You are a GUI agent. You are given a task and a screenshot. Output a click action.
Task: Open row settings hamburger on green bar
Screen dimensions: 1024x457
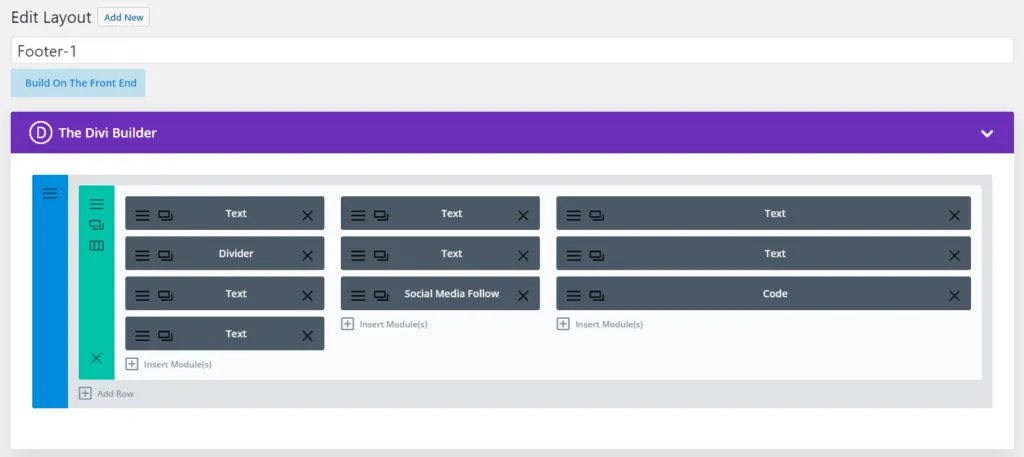pos(97,204)
